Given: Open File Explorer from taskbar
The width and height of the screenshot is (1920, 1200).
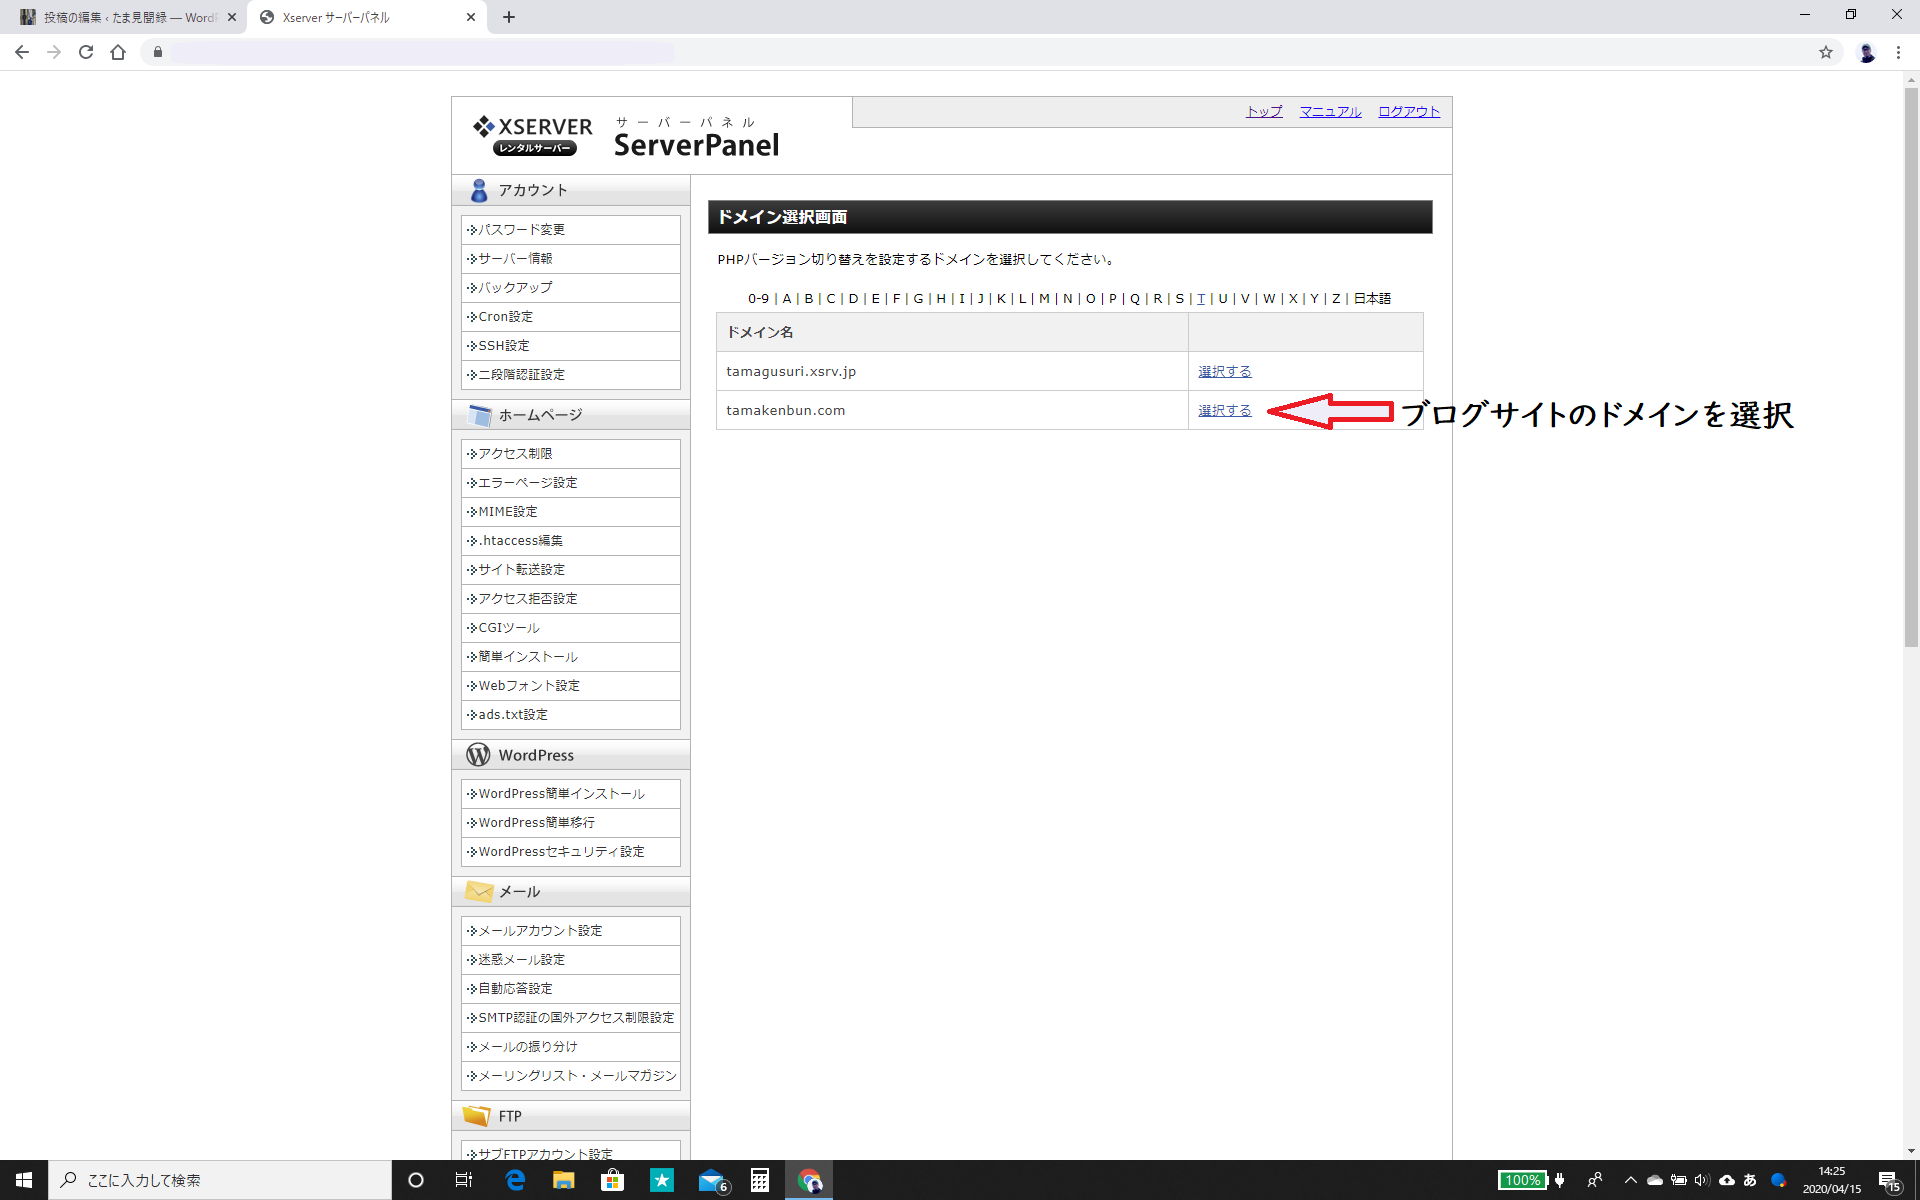Looking at the screenshot, I should pyautogui.click(x=564, y=1180).
